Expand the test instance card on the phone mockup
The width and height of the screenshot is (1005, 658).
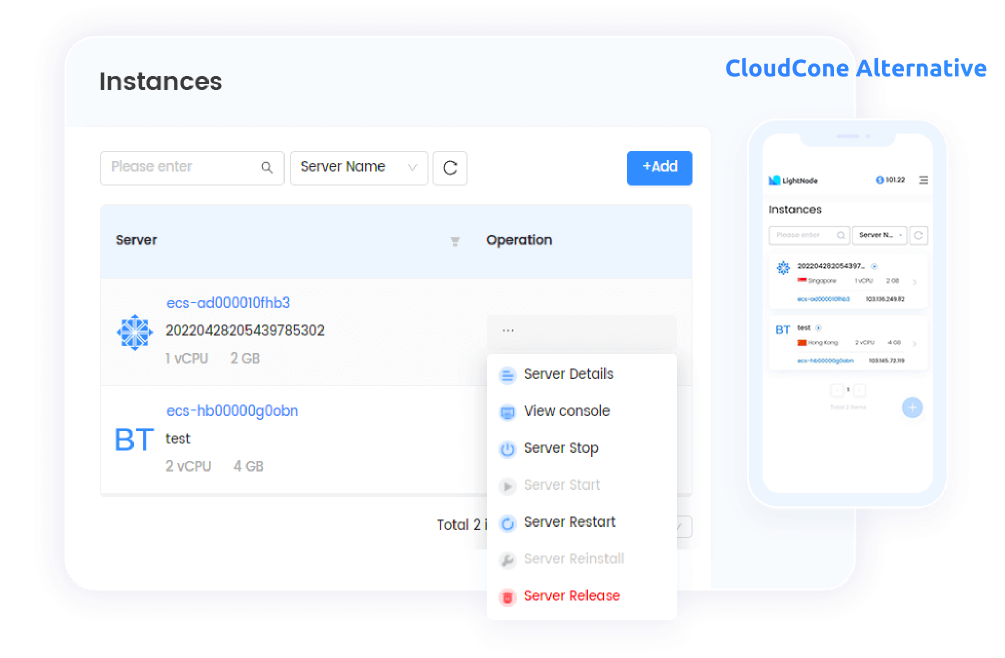pos(915,343)
